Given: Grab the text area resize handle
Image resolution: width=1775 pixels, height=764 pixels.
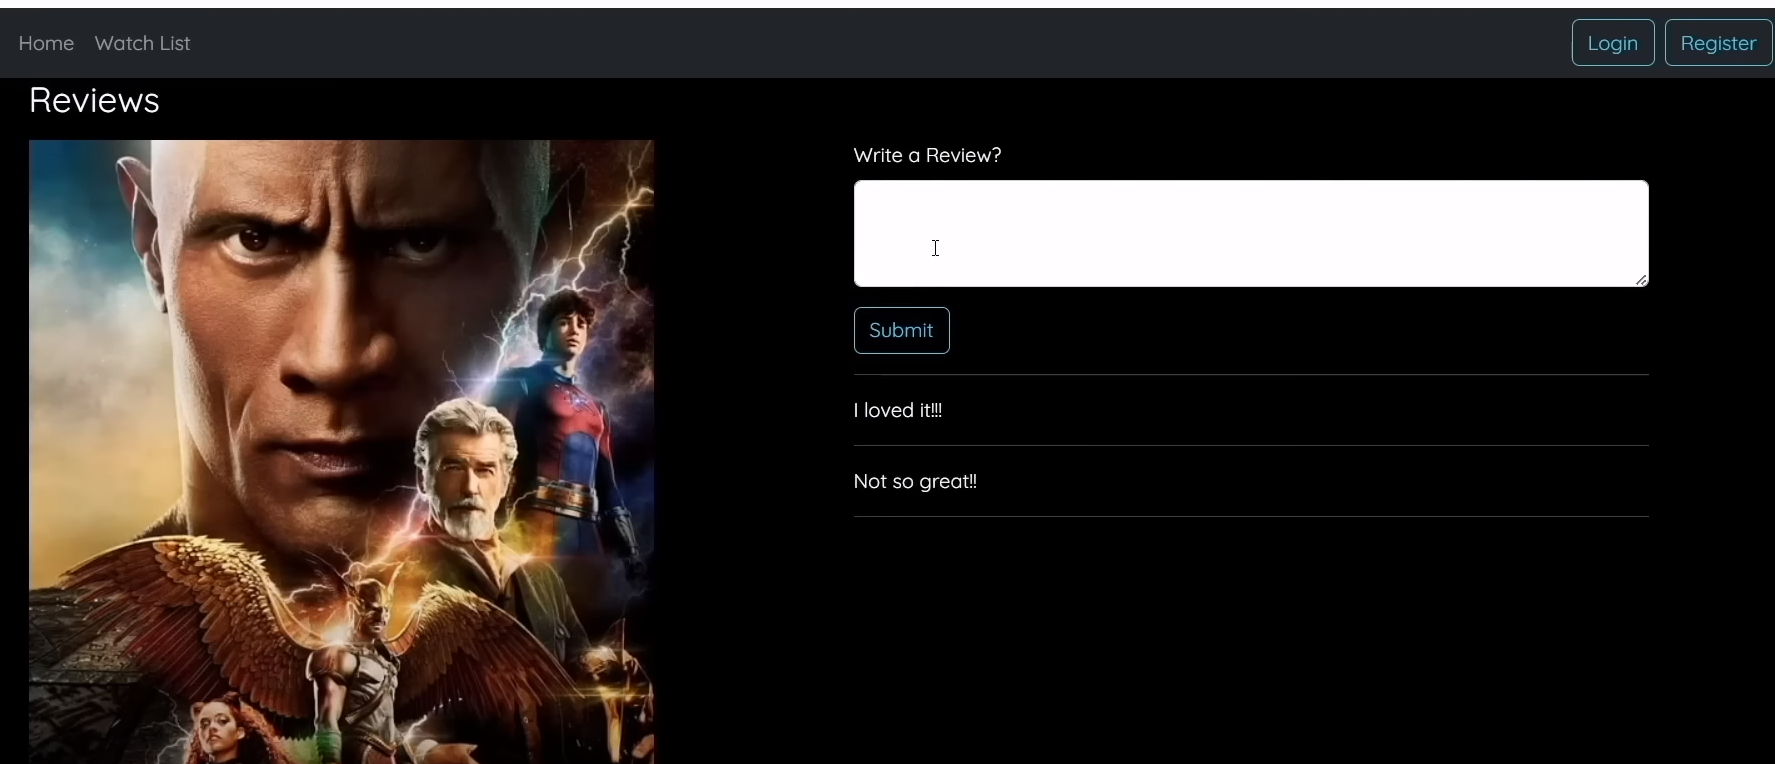Looking at the screenshot, I should [x=1641, y=280].
